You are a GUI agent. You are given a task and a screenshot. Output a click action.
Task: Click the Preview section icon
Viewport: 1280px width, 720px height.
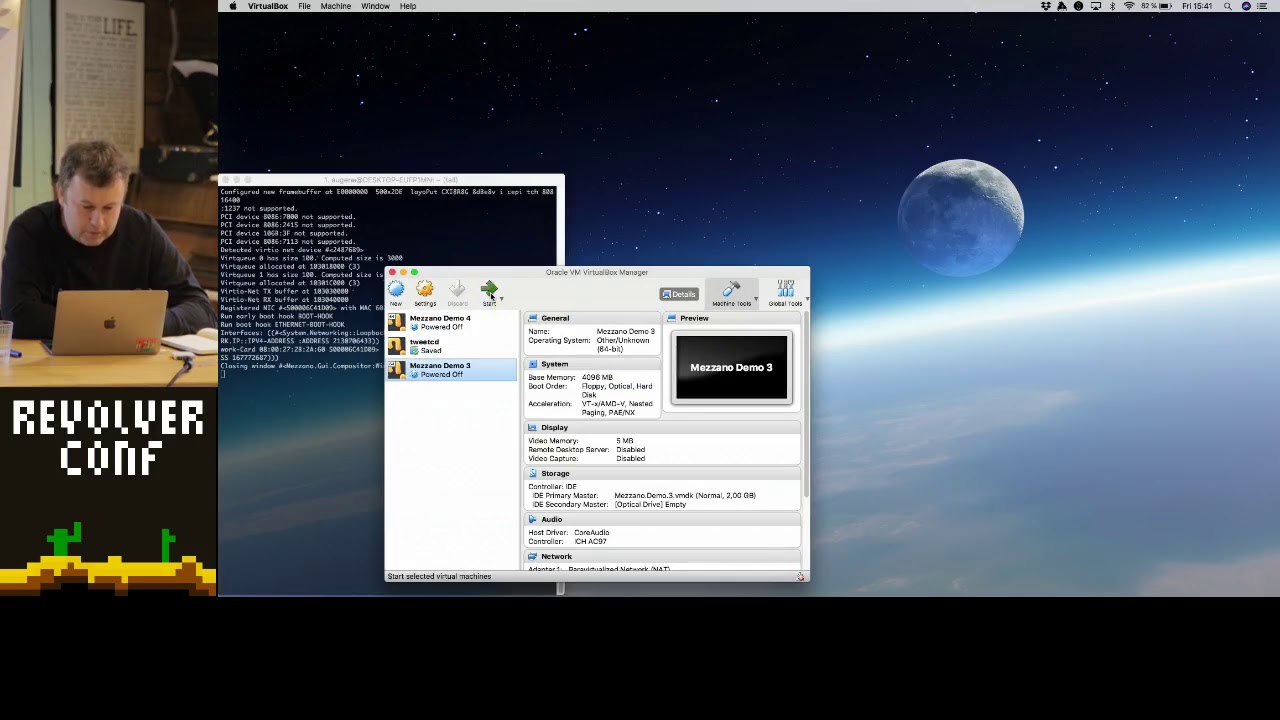672,318
